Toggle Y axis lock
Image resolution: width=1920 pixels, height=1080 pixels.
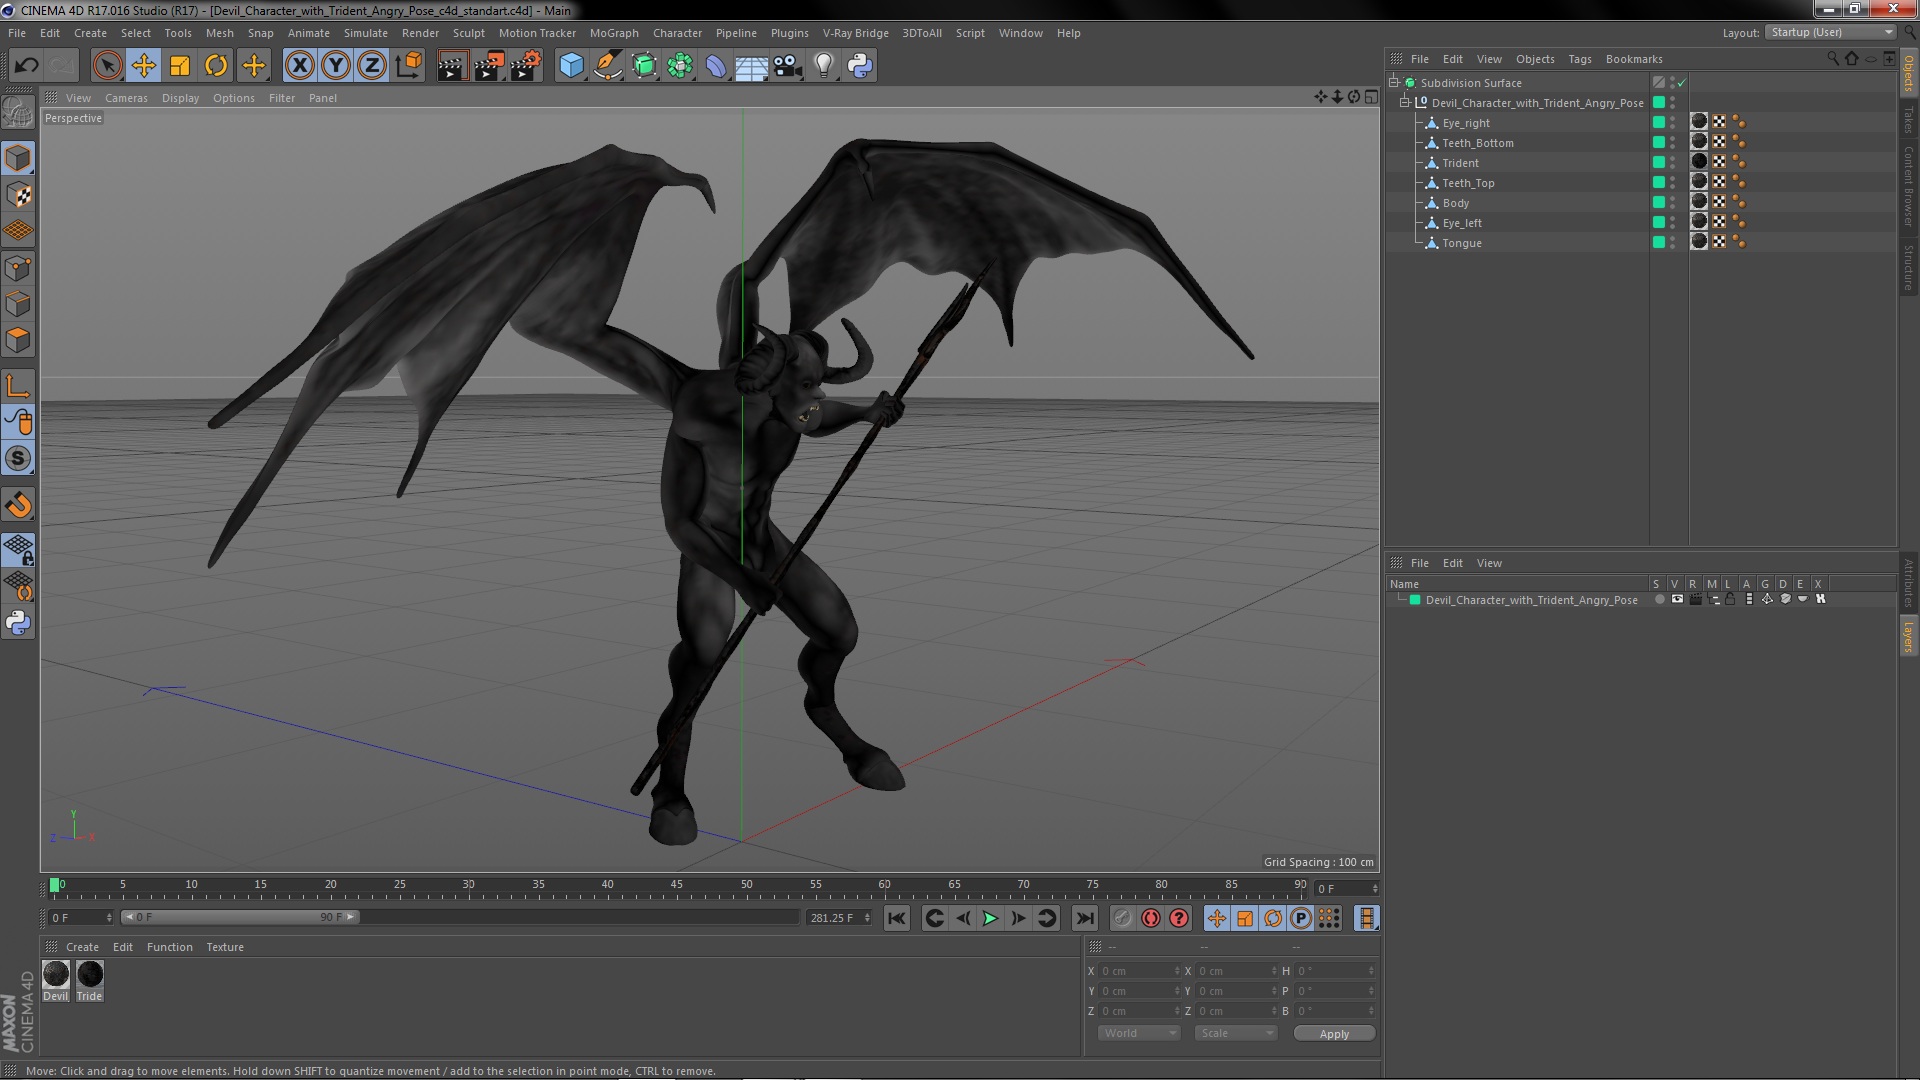(336, 66)
